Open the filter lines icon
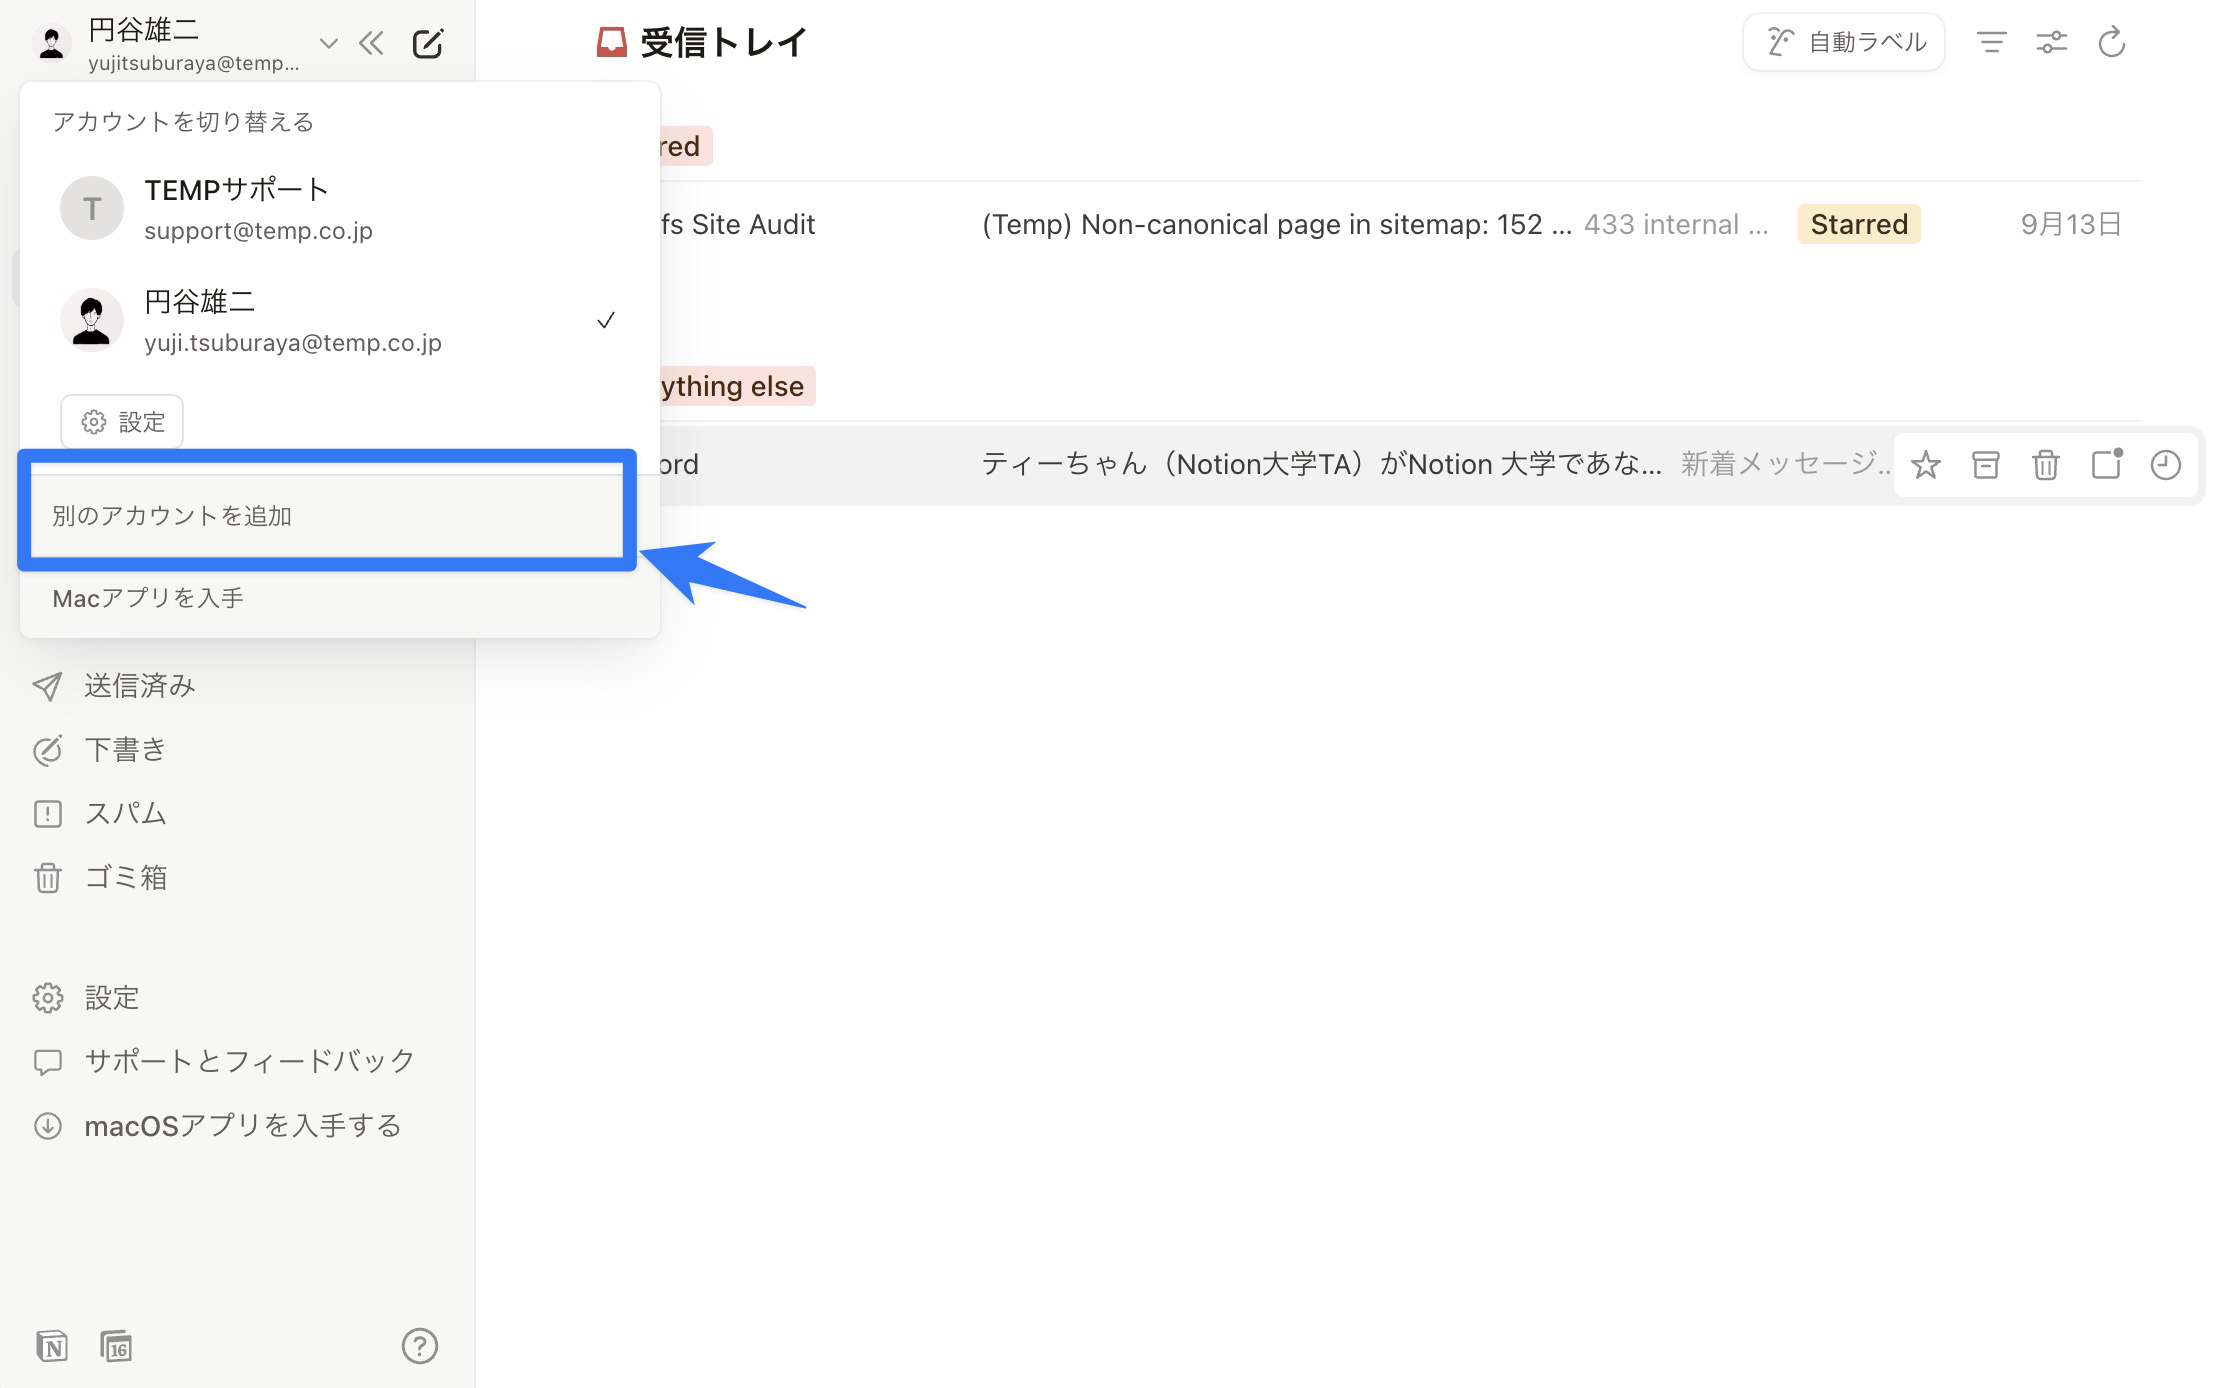This screenshot has height=1388, width=2218. pyautogui.click(x=1992, y=42)
